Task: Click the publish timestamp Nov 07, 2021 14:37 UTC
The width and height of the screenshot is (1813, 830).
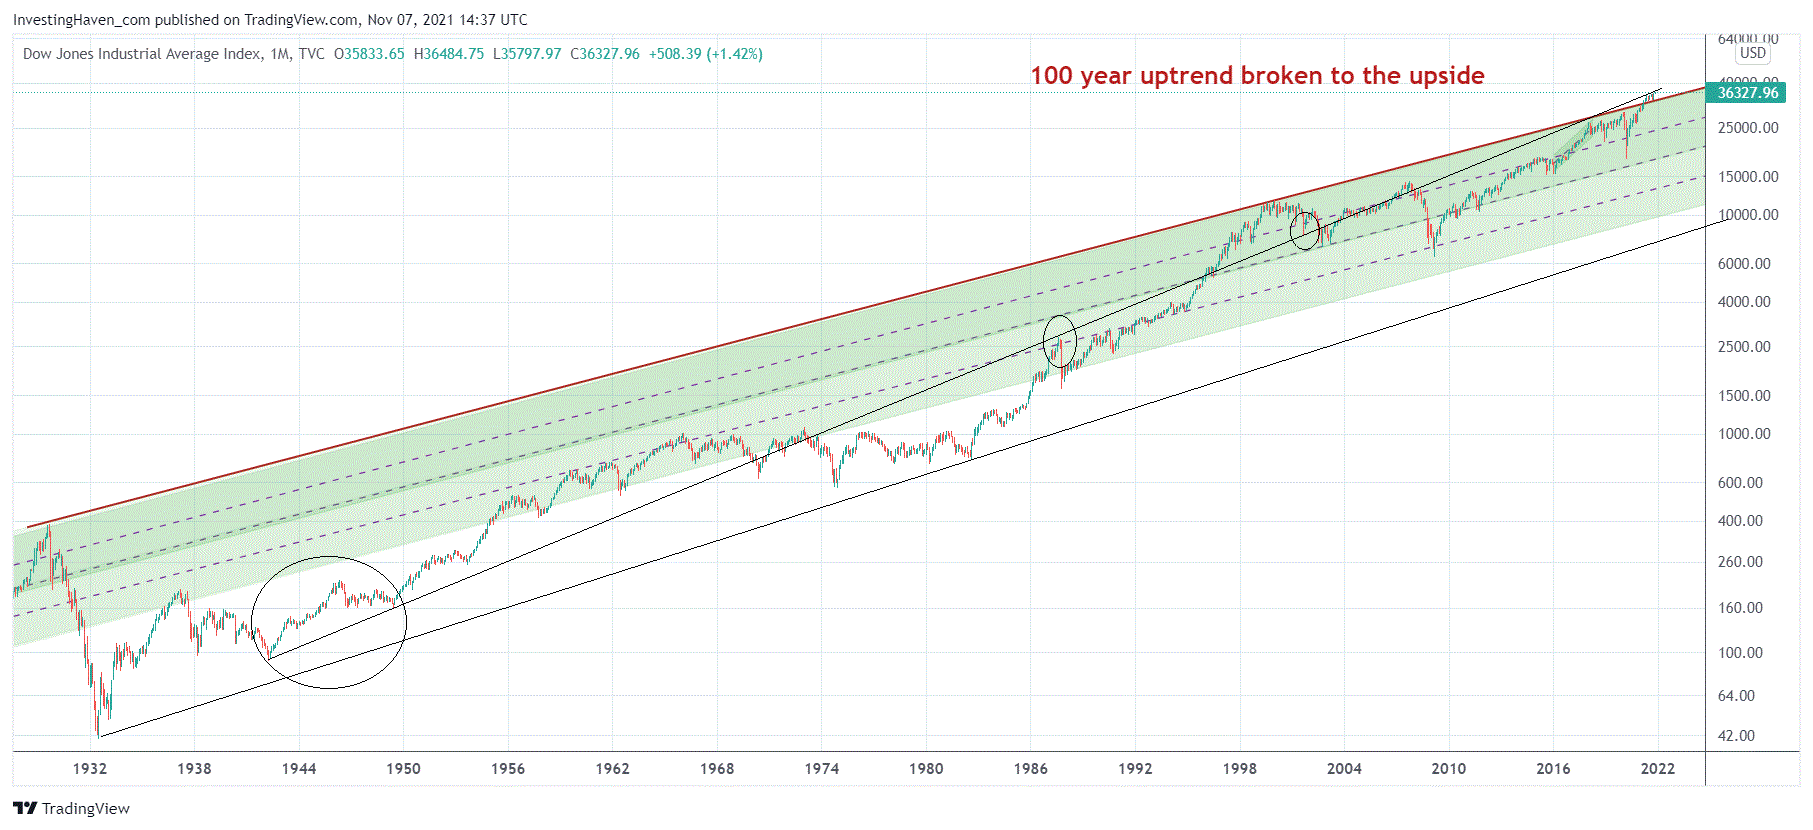Action: (447, 20)
